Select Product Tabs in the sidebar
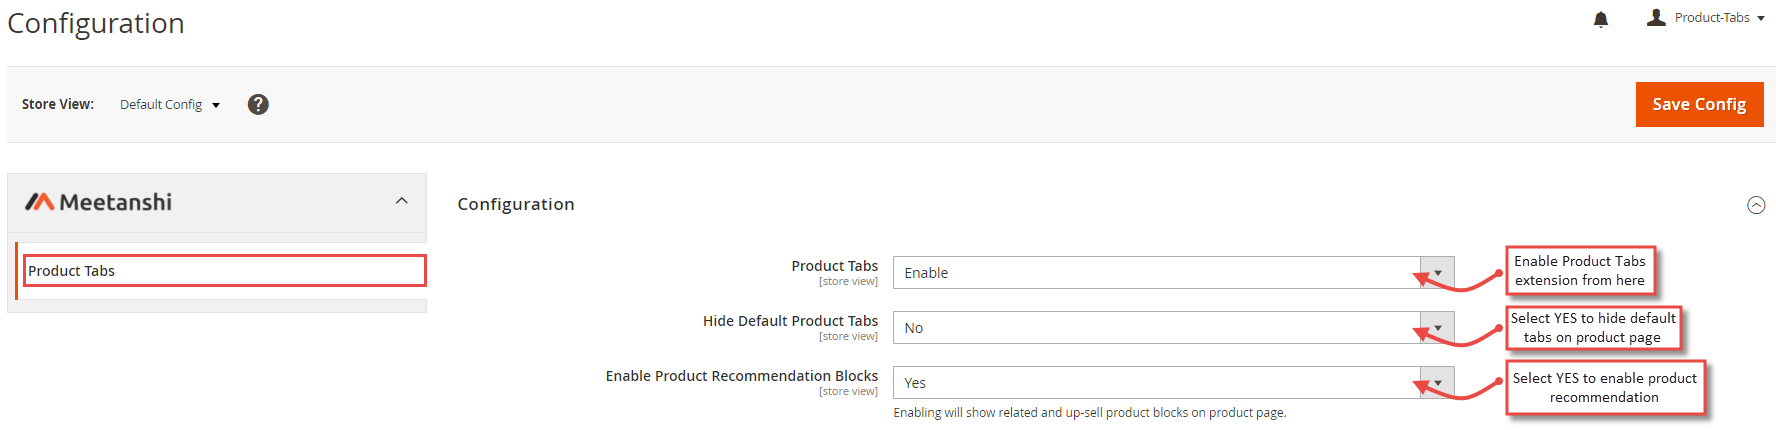Image resolution: width=1776 pixels, height=430 pixels. coord(225,271)
